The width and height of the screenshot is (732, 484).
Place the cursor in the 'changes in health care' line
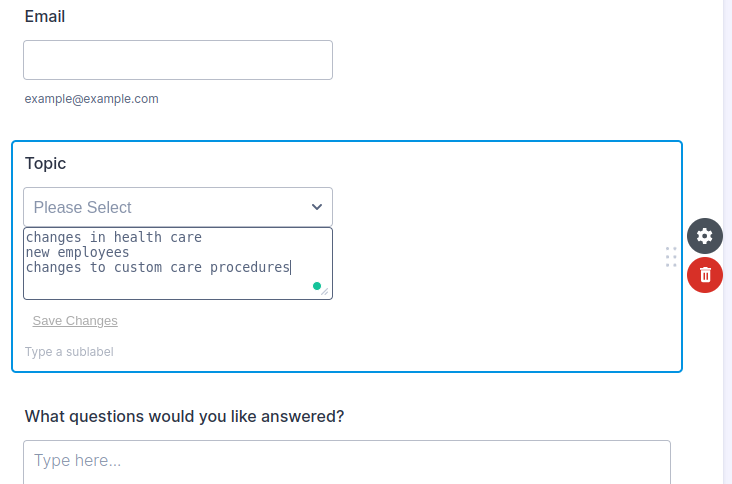[x=114, y=238]
